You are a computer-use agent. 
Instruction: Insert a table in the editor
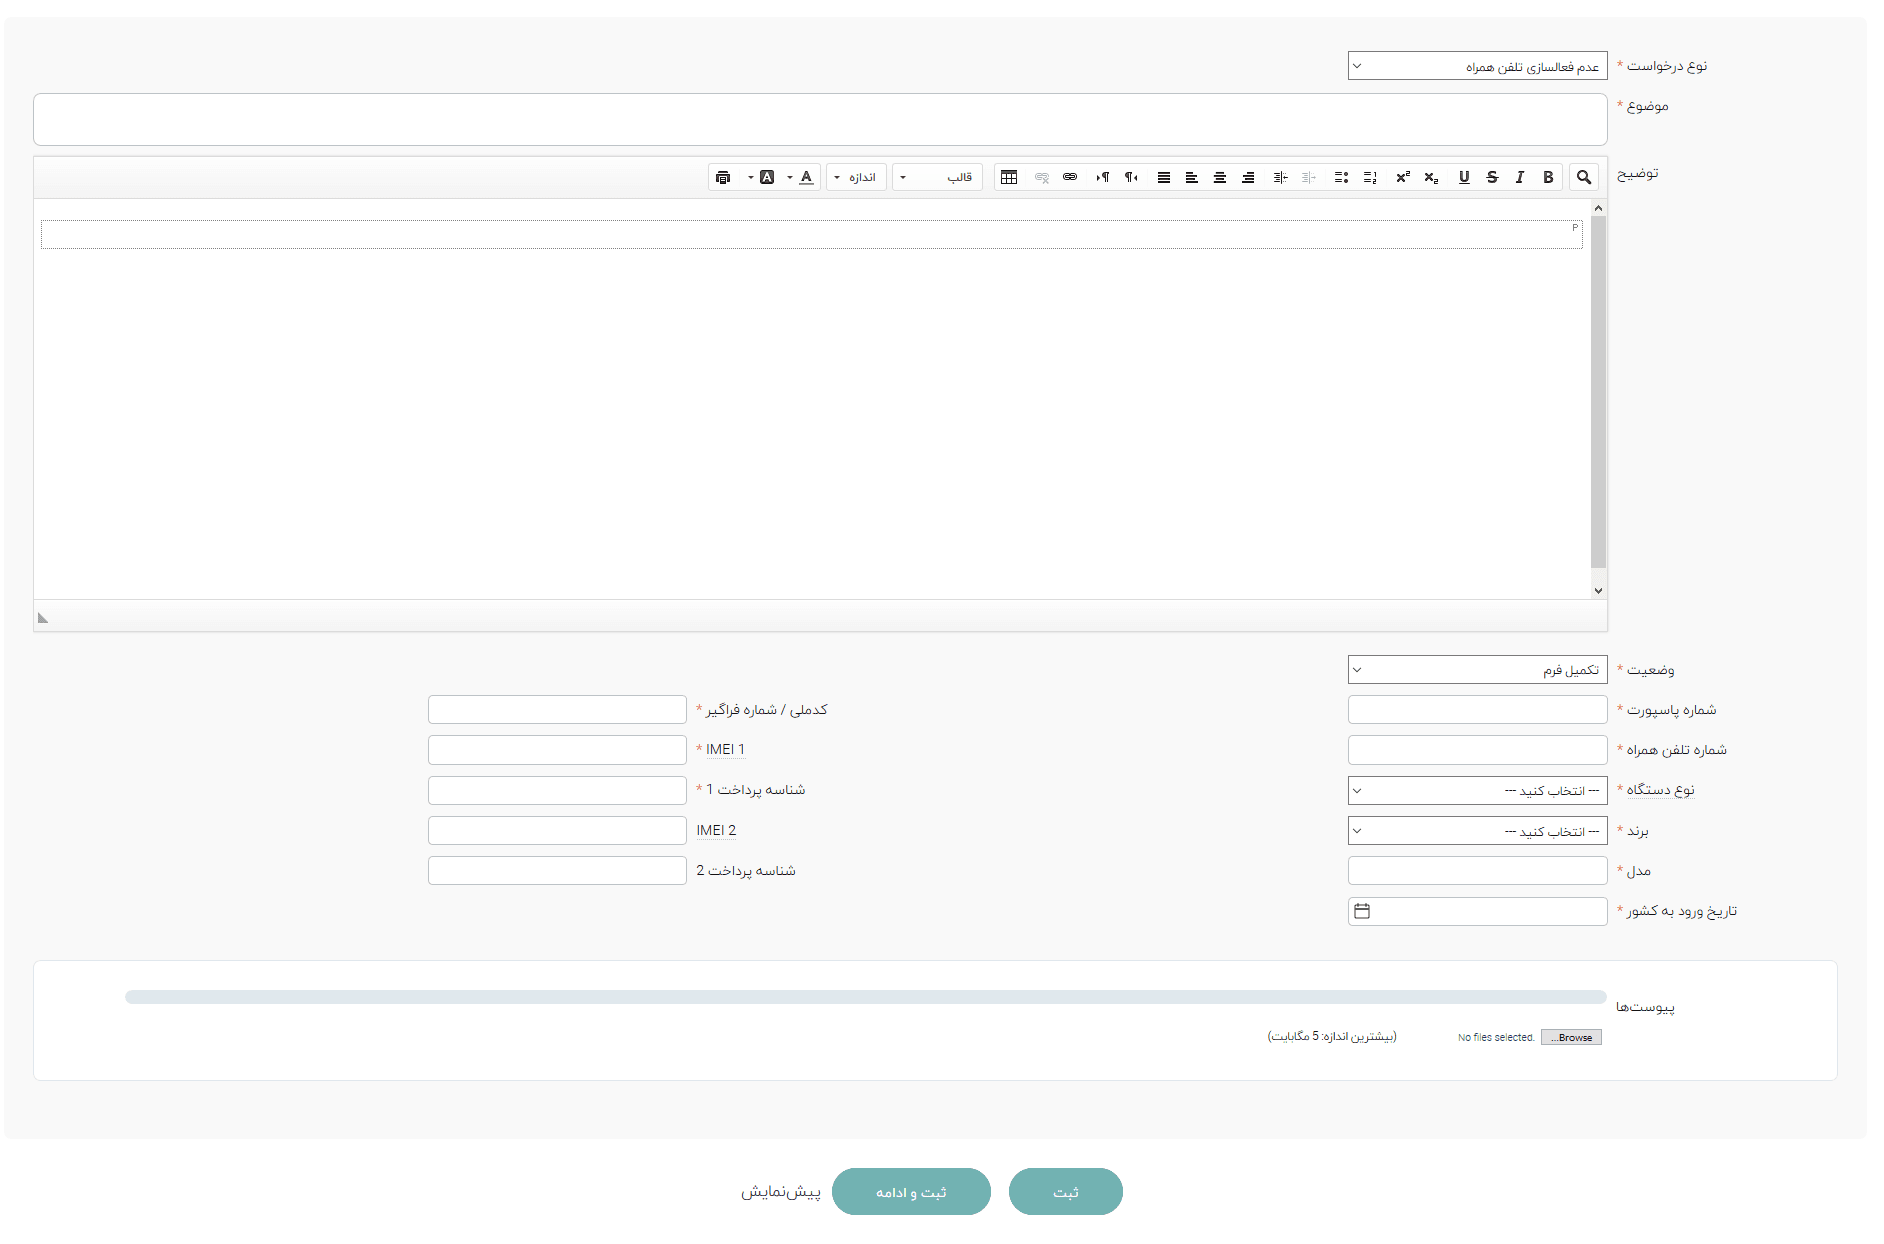pos(1009,177)
